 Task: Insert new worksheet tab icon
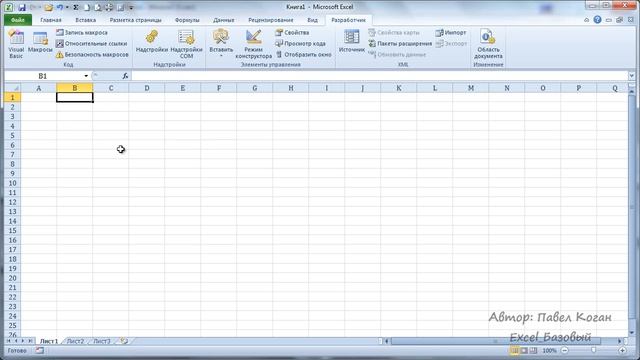124,341
